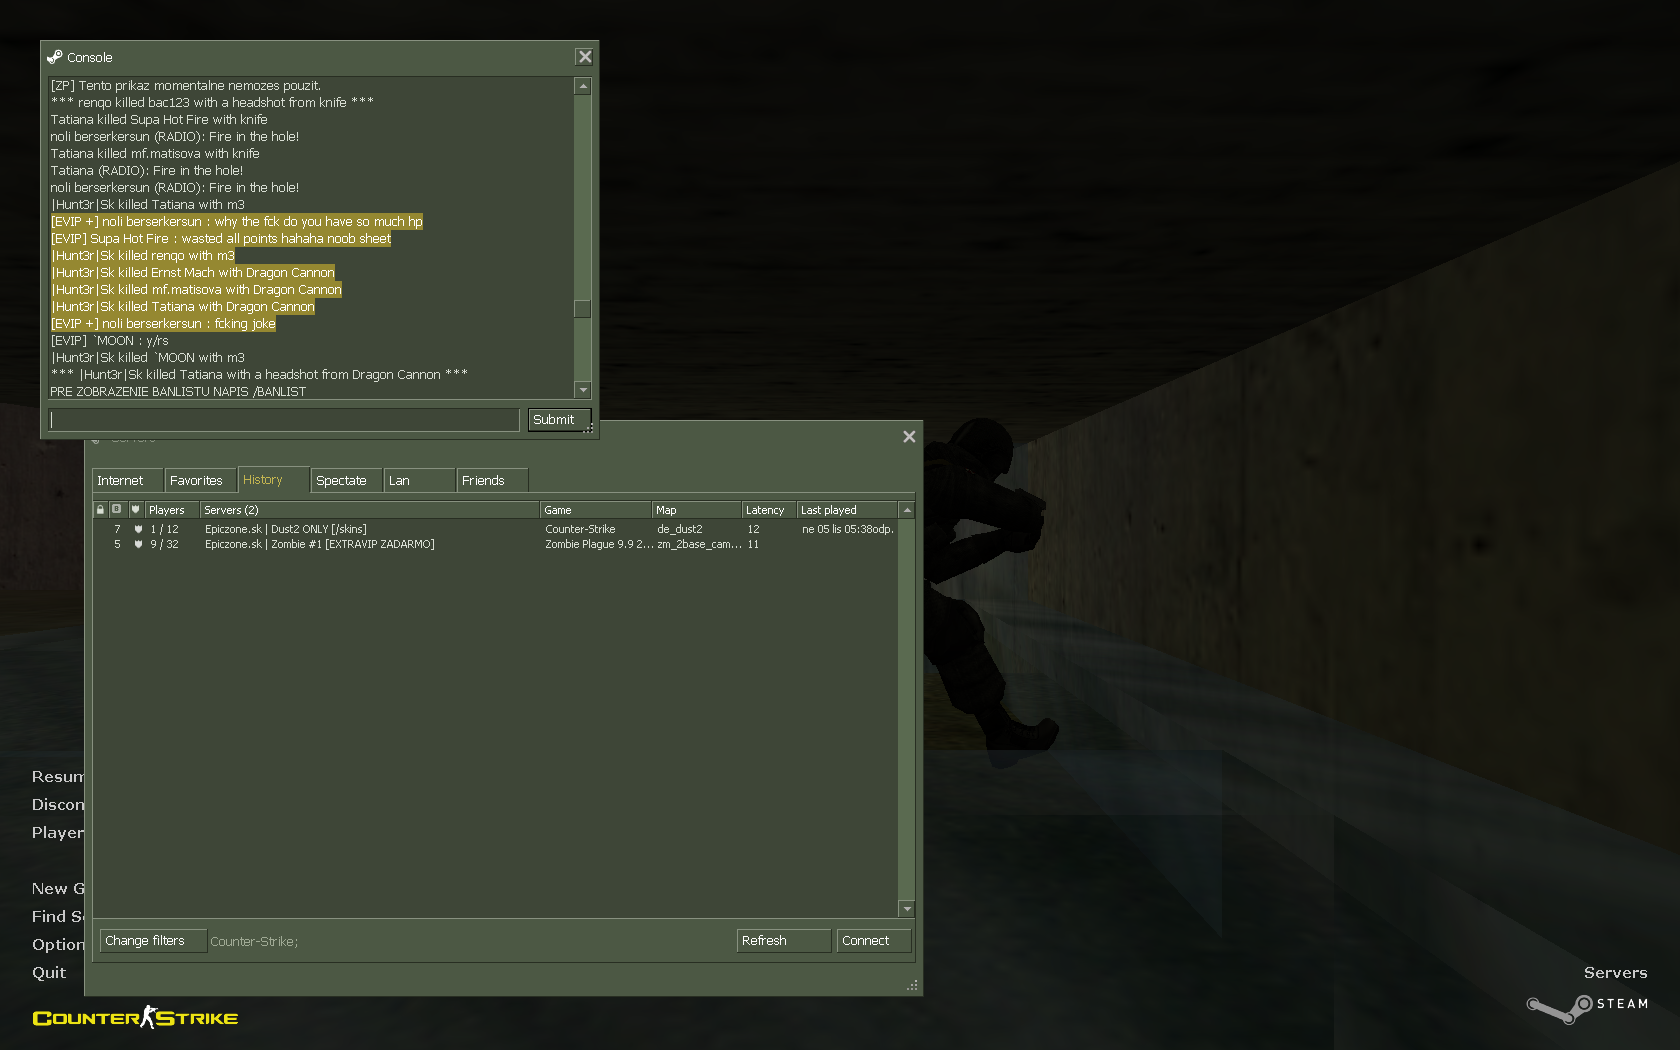The image size is (1680, 1050).
Task: Click VAC shield icon of Dust2 ONLY server
Action: tap(138, 530)
